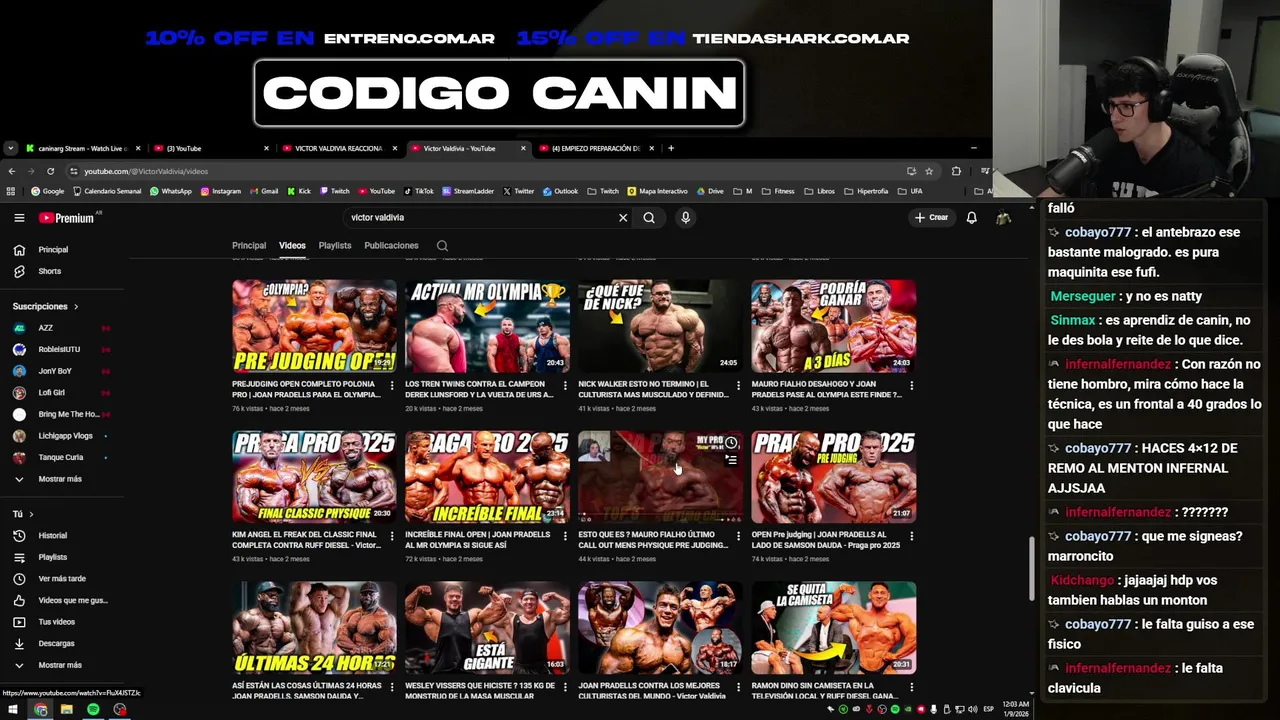
Task: Open the YouTube hamburger guide menu
Action: (x=19, y=217)
